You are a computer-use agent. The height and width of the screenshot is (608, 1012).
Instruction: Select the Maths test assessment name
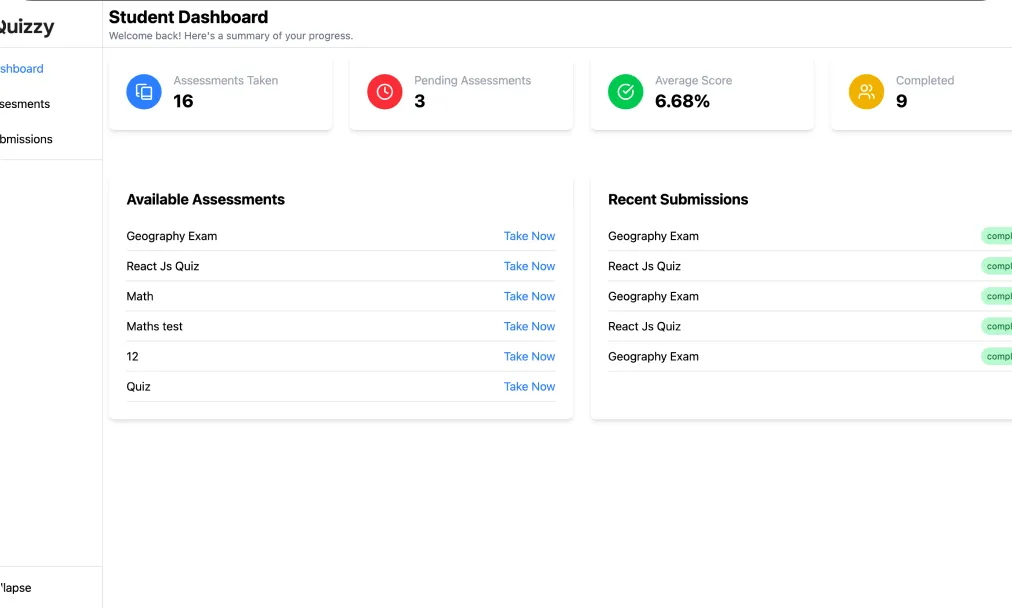[154, 326]
